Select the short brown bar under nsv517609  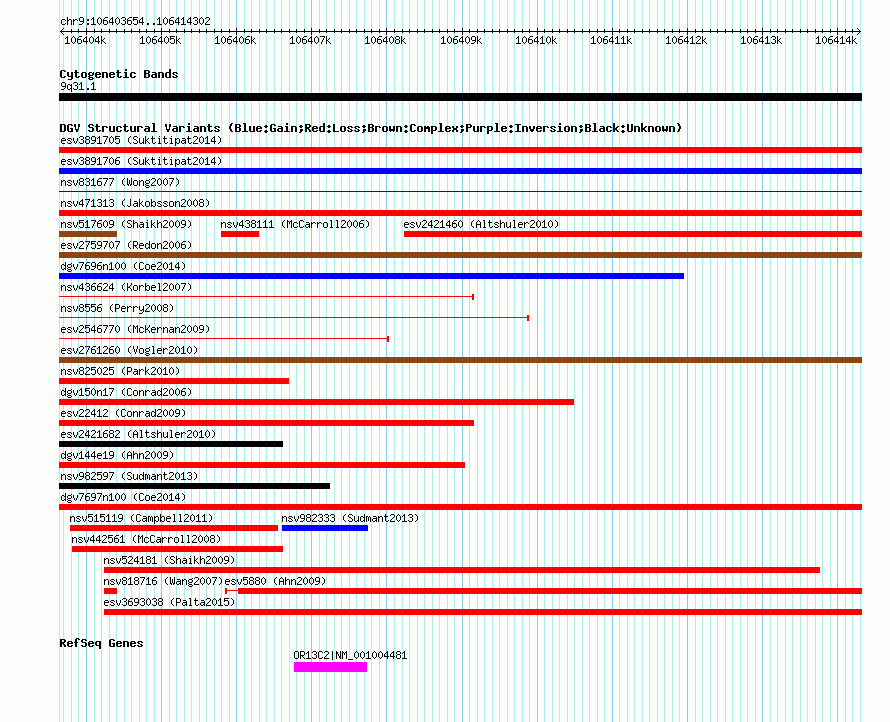tap(88, 234)
